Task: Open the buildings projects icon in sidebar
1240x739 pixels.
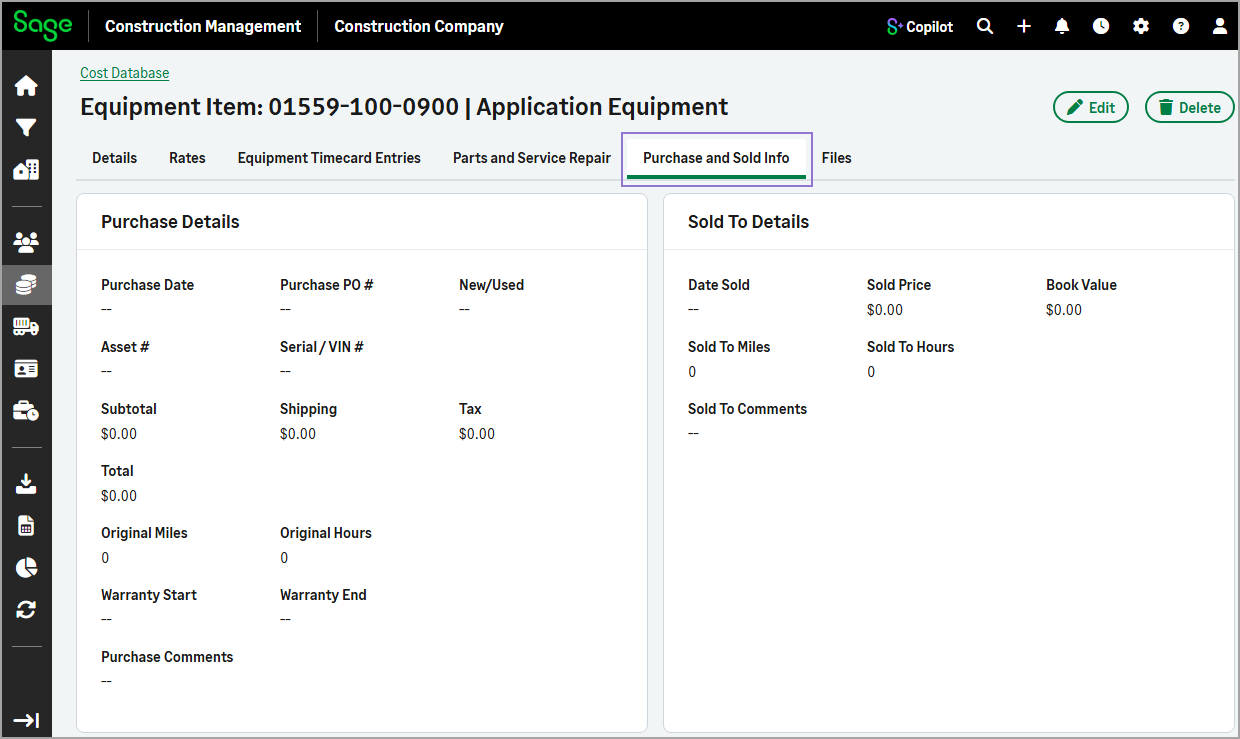Action: pyautogui.click(x=26, y=170)
